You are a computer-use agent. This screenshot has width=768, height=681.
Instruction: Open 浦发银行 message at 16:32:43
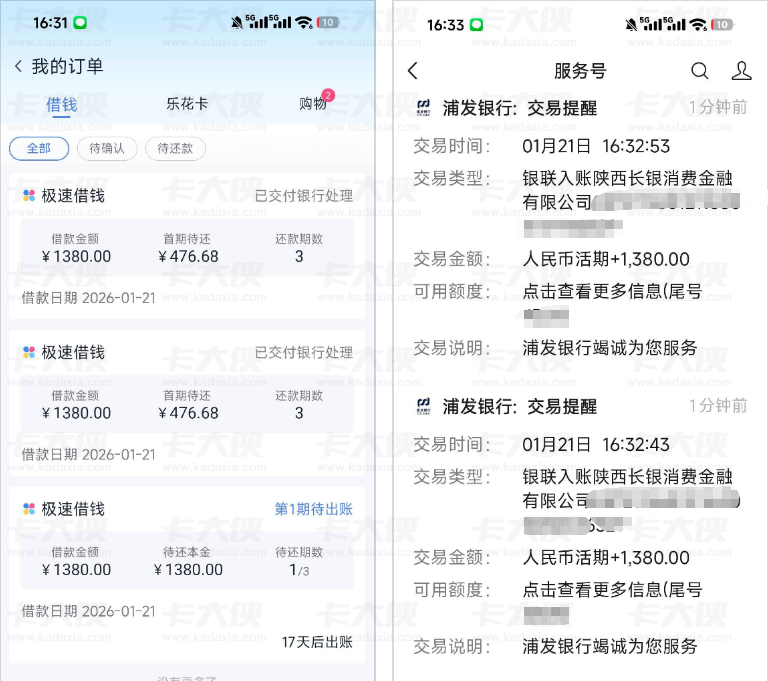click(x=580, y=527)
